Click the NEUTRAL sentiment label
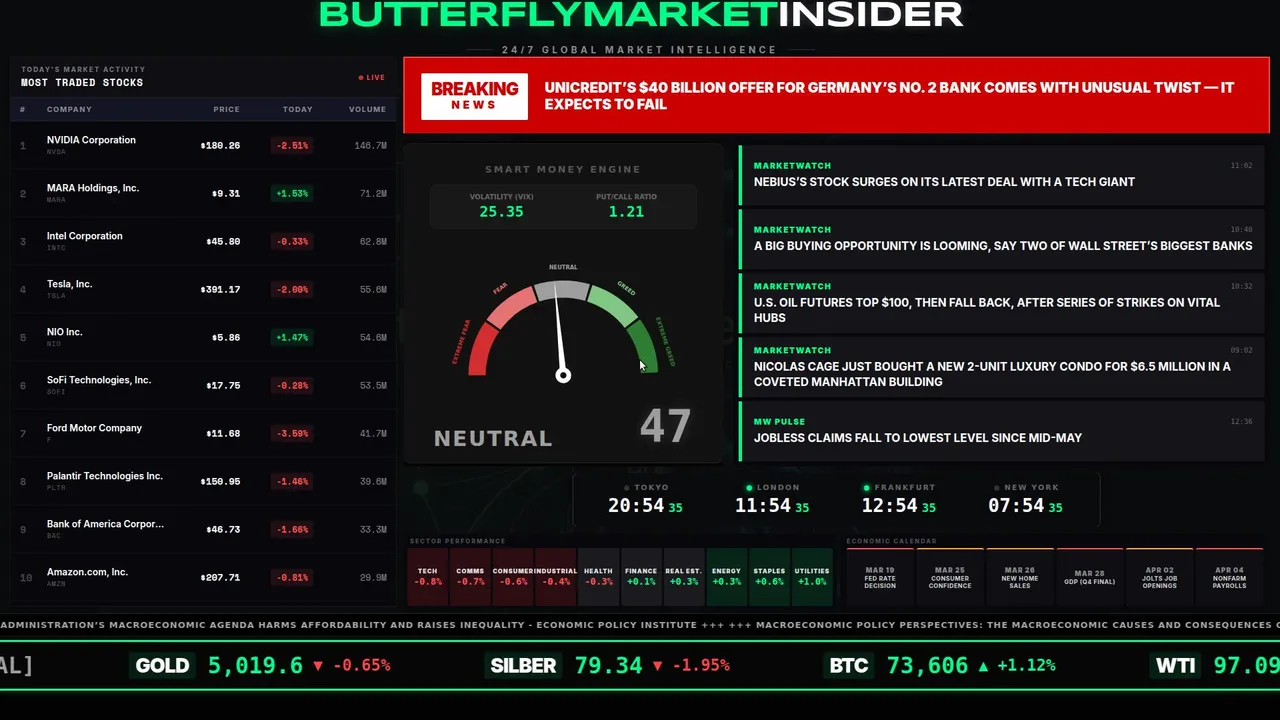The width and height of the screenshot is (1280, 720). [x=493, y=438]
